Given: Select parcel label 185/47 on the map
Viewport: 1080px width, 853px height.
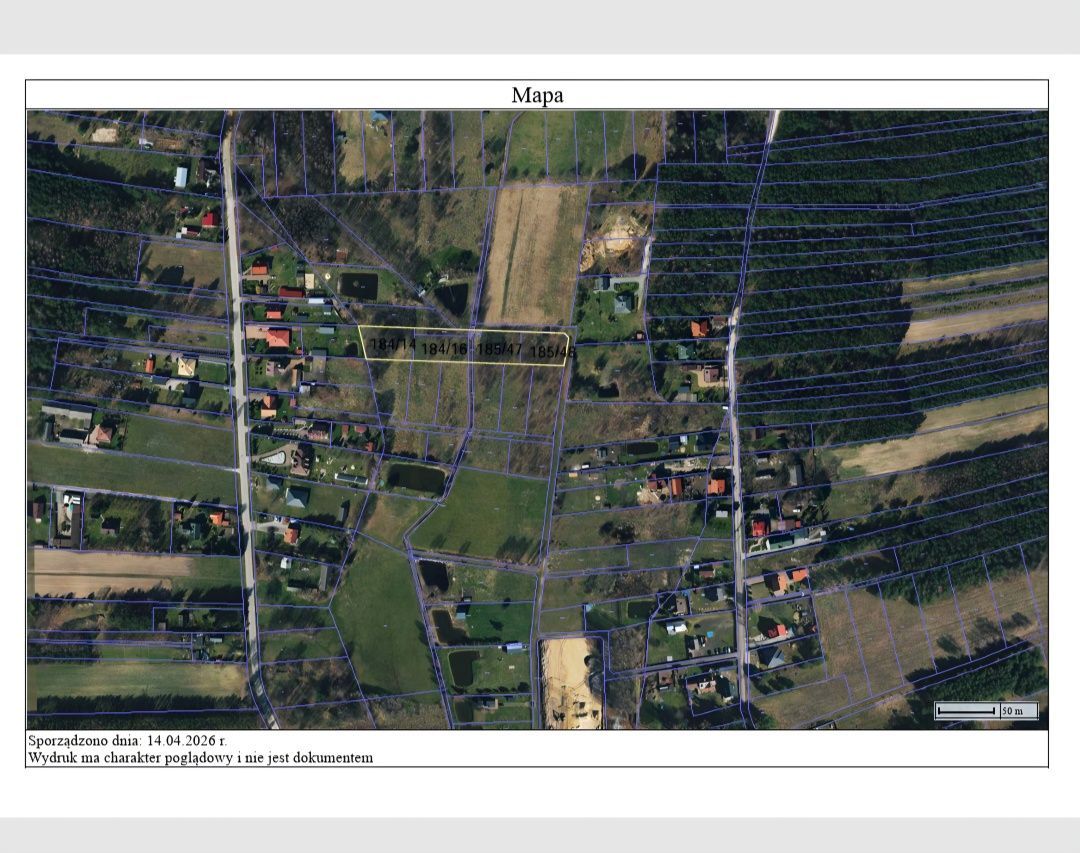Looking at the screenshot, I should coord(499,349).
